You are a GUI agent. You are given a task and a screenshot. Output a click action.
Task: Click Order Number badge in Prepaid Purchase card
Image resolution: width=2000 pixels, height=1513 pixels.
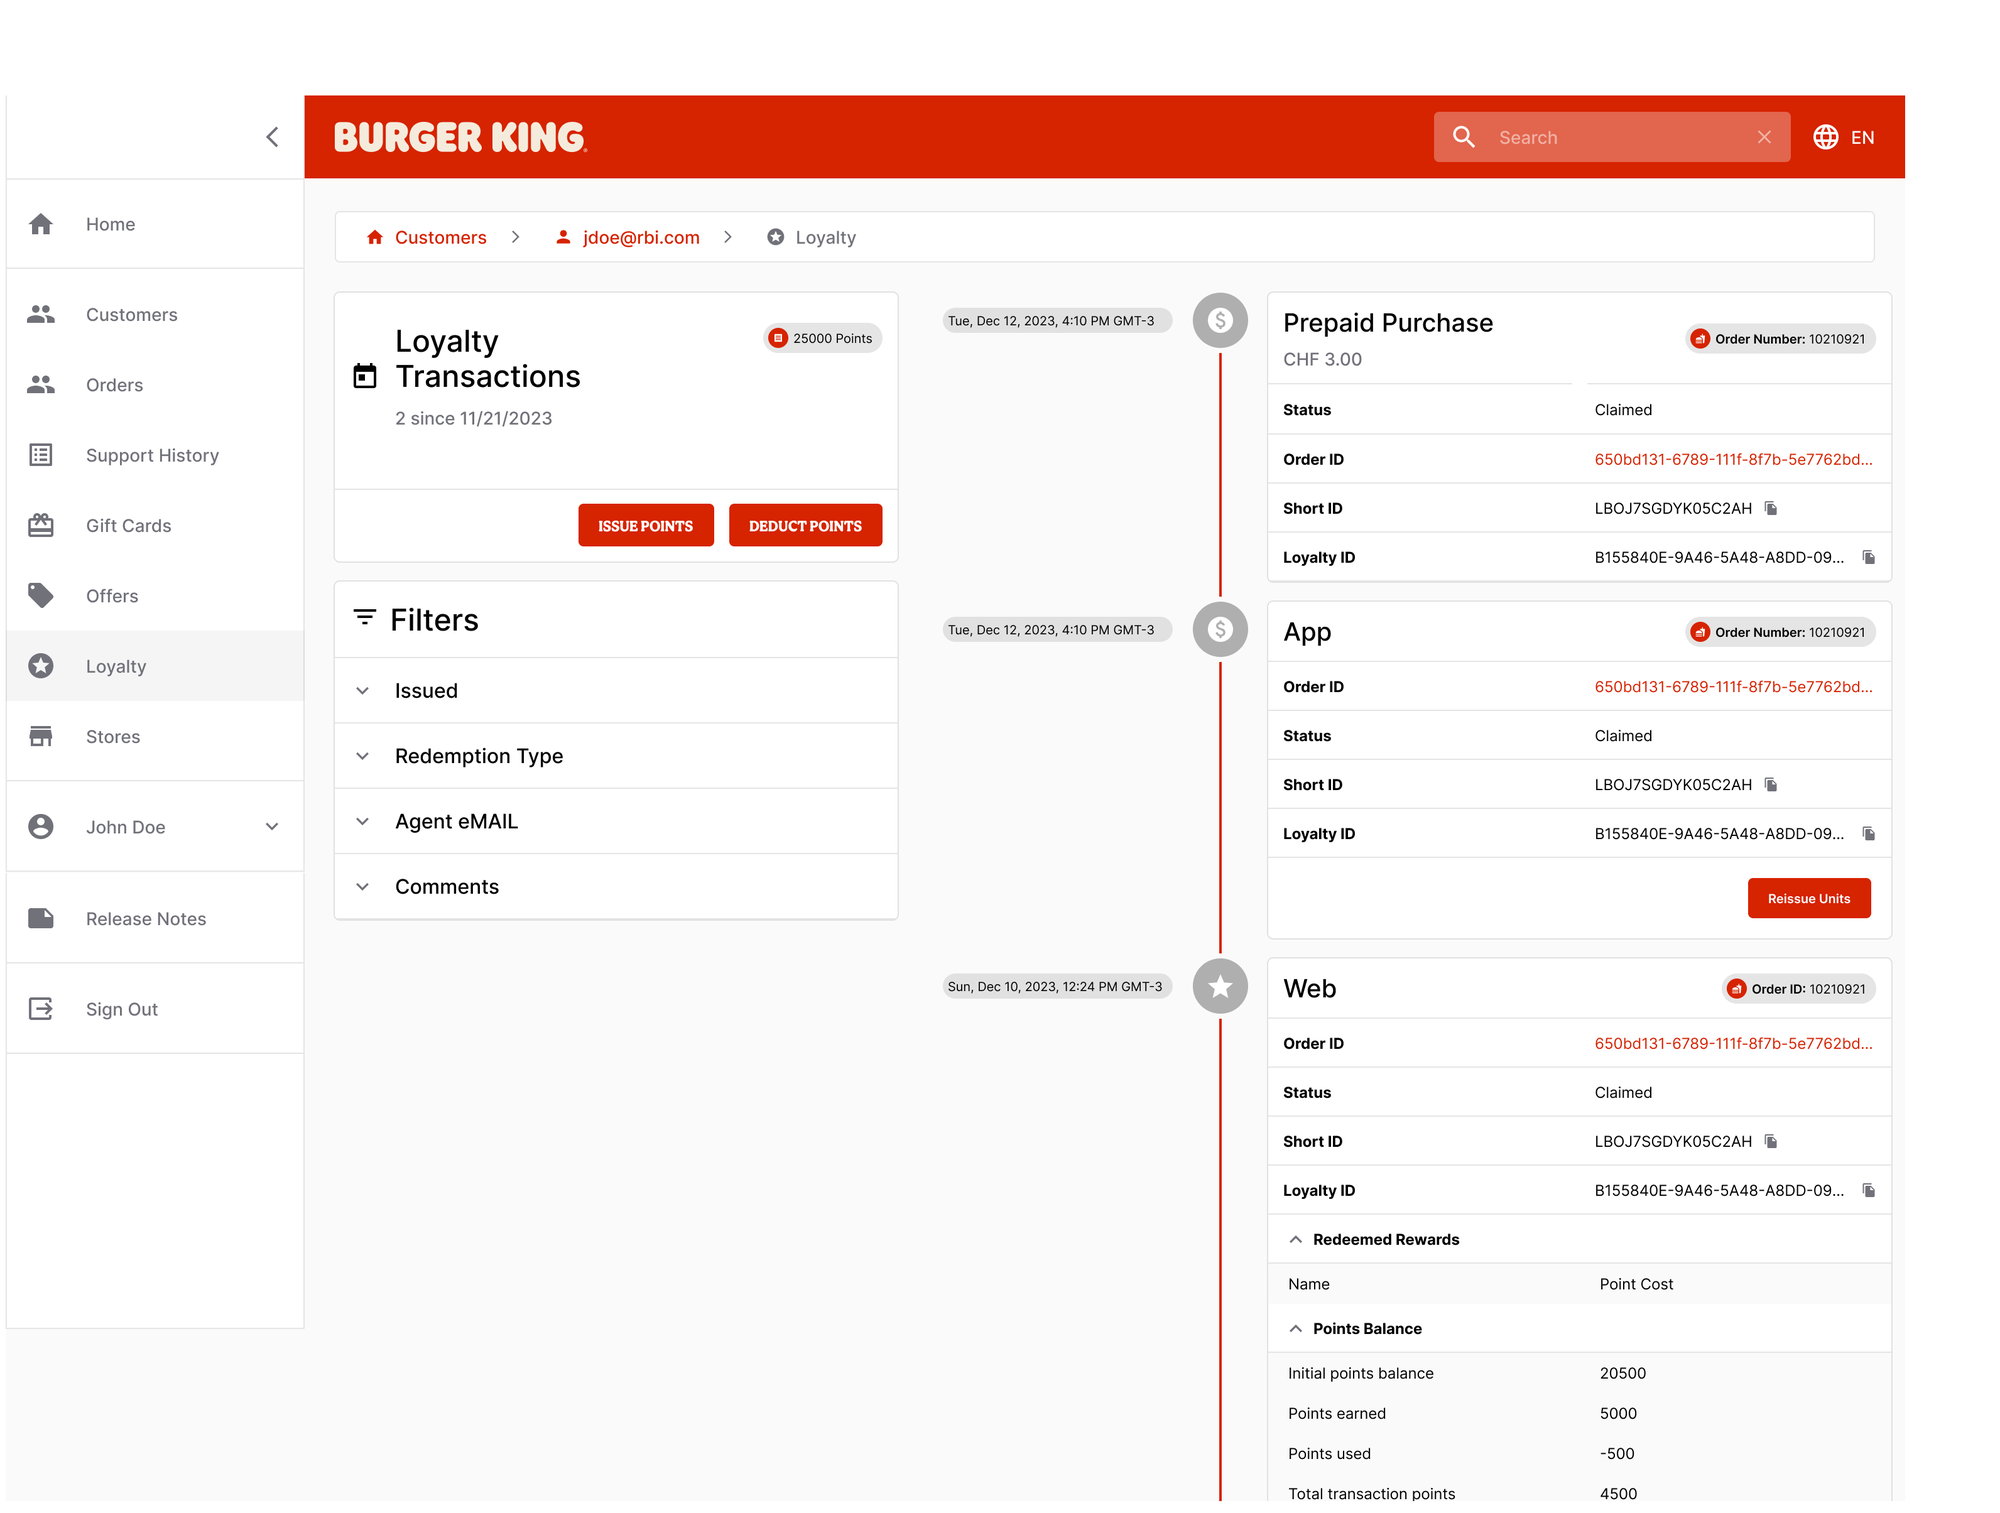pyautogui.click(x=1780, y=339)
